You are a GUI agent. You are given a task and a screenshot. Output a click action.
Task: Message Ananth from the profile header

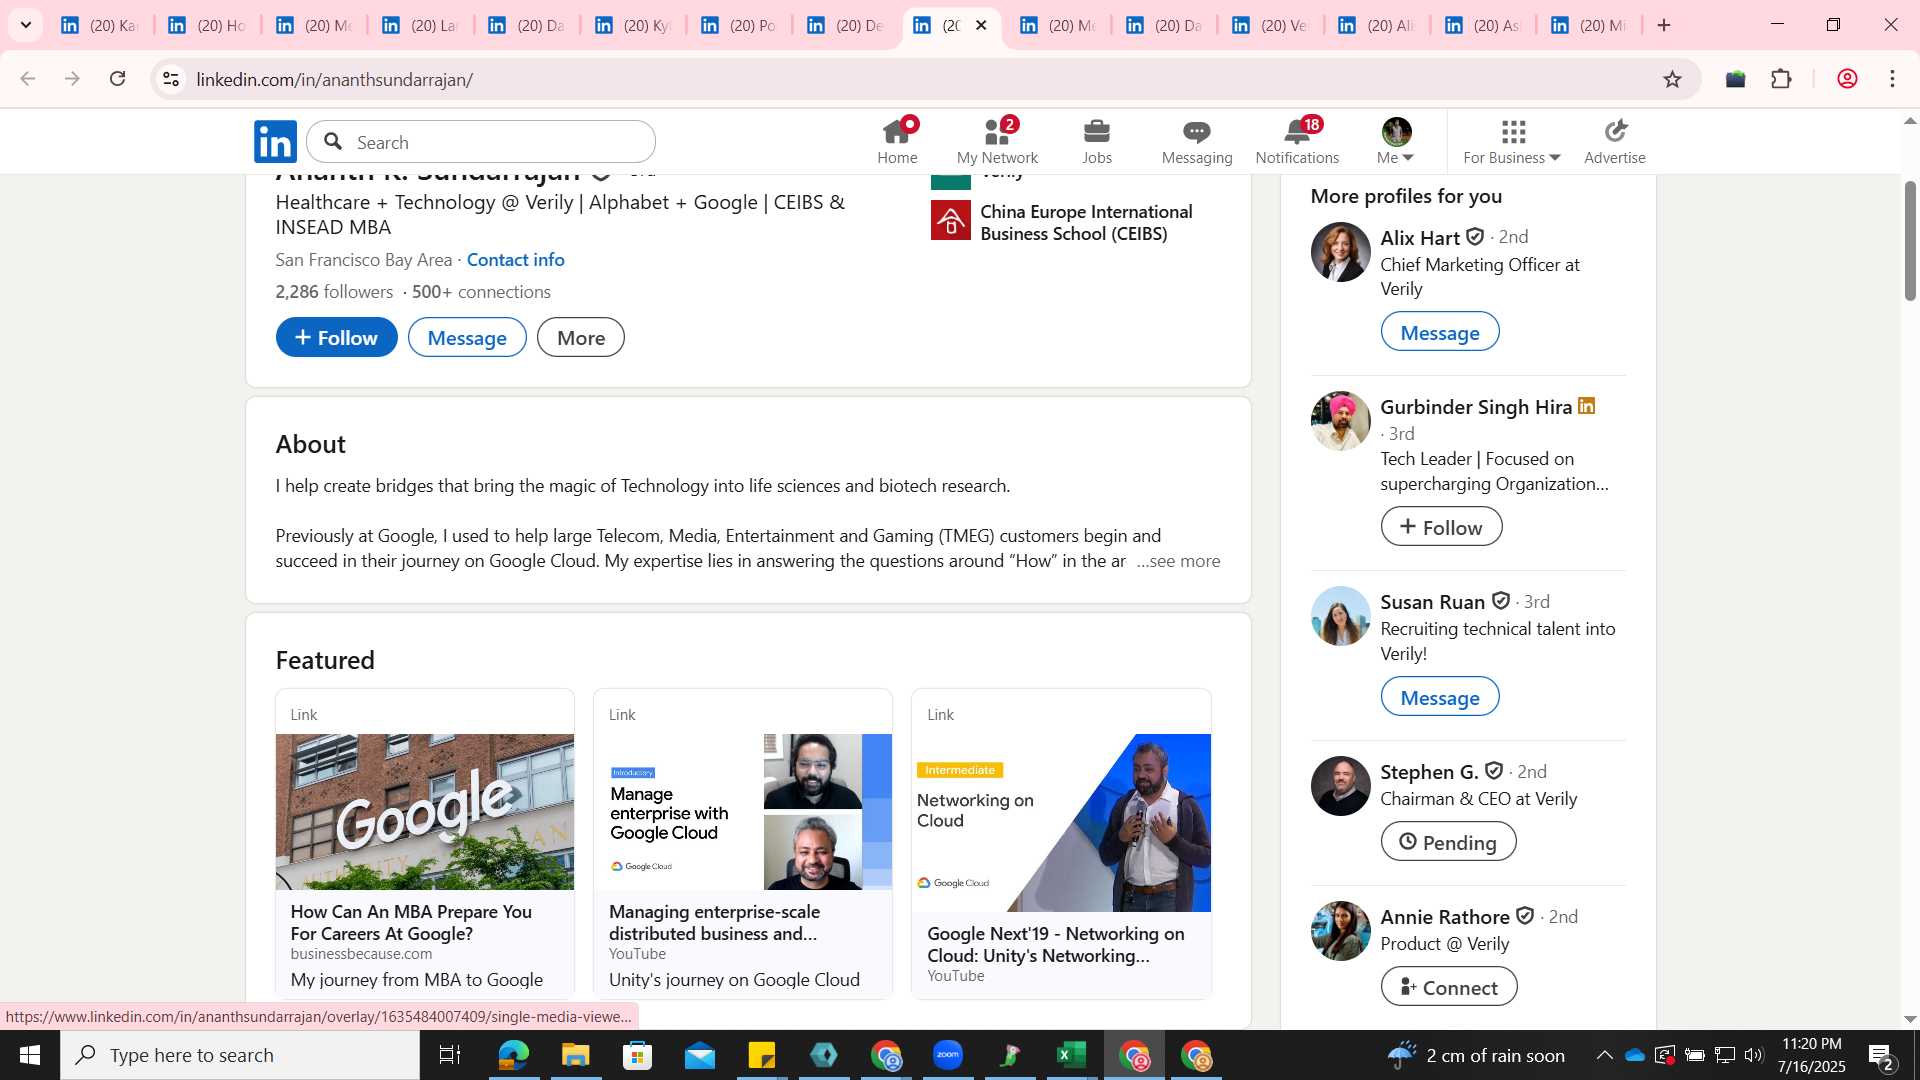[467, 338]
